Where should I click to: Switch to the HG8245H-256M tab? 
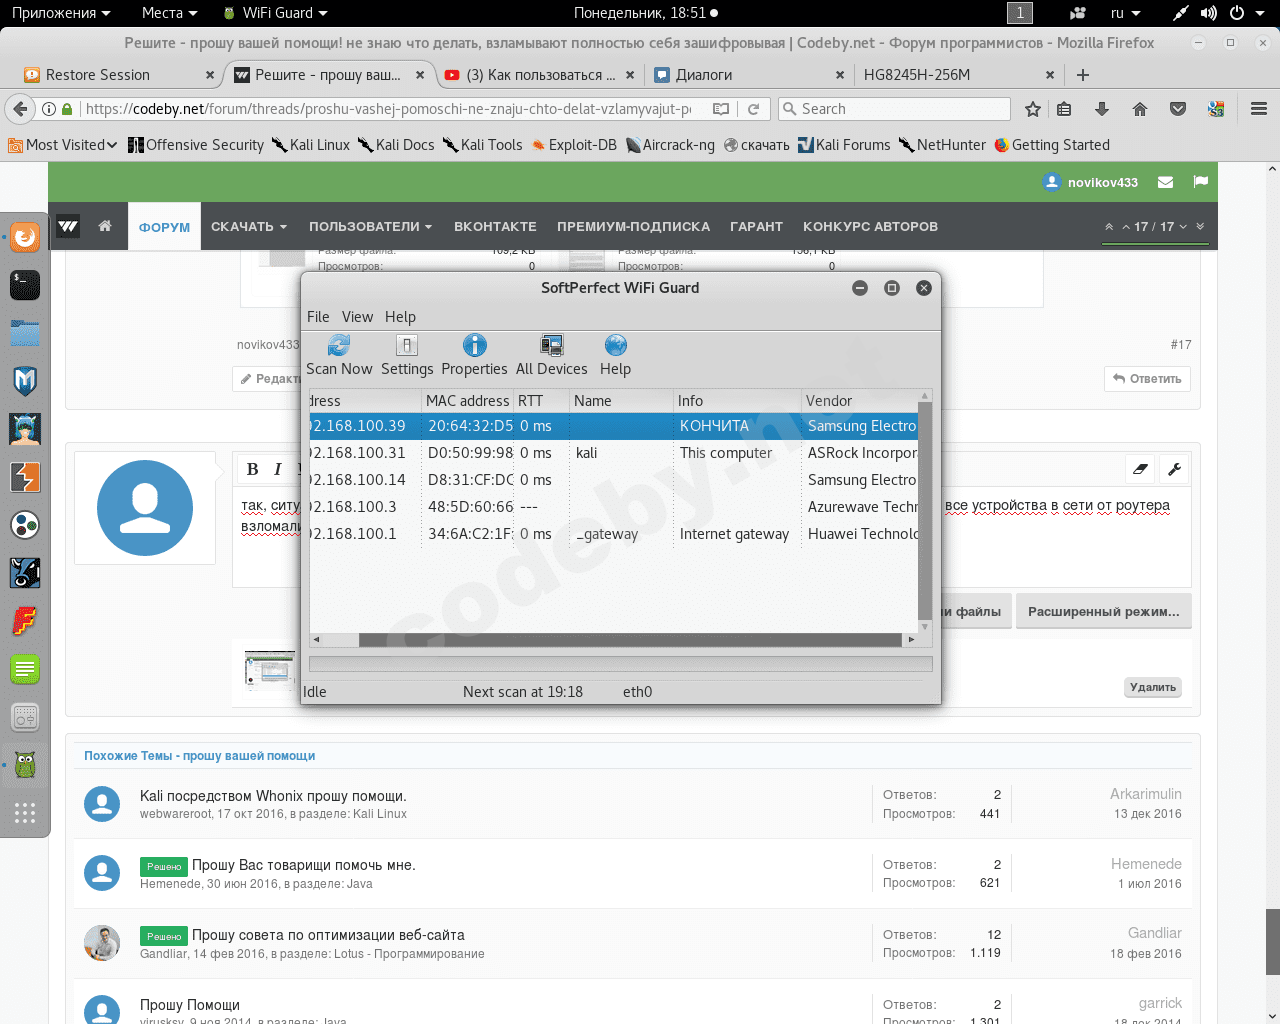coord(957,75)
